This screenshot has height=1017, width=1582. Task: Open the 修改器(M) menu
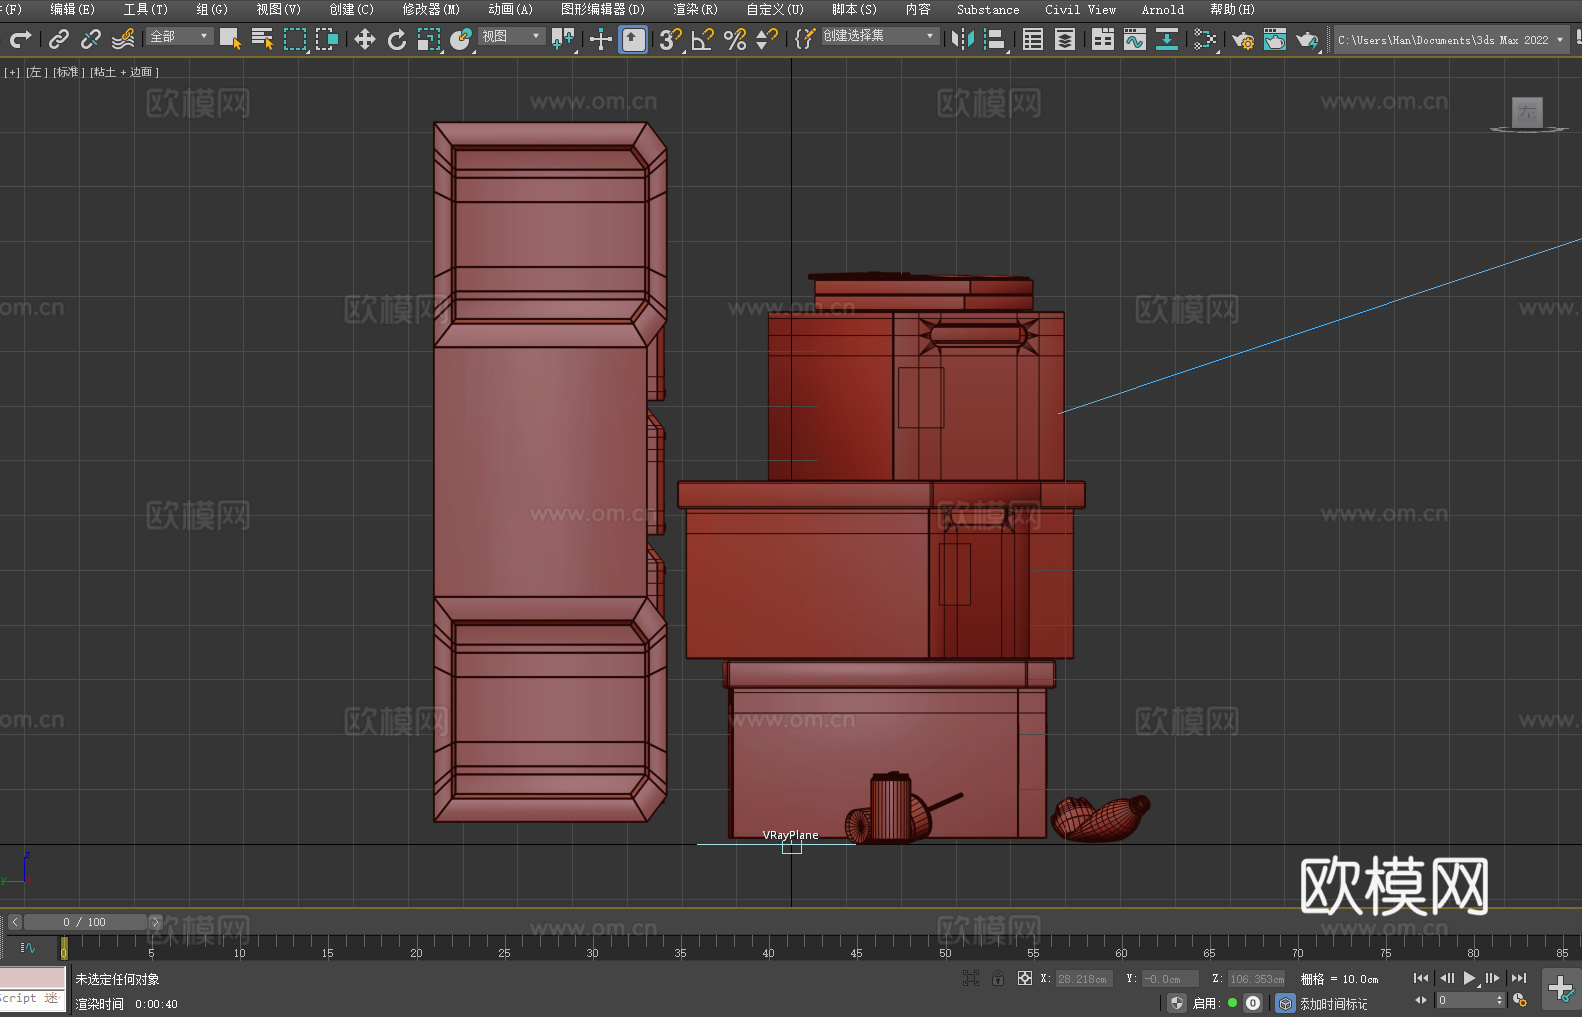tap(431, 9)
